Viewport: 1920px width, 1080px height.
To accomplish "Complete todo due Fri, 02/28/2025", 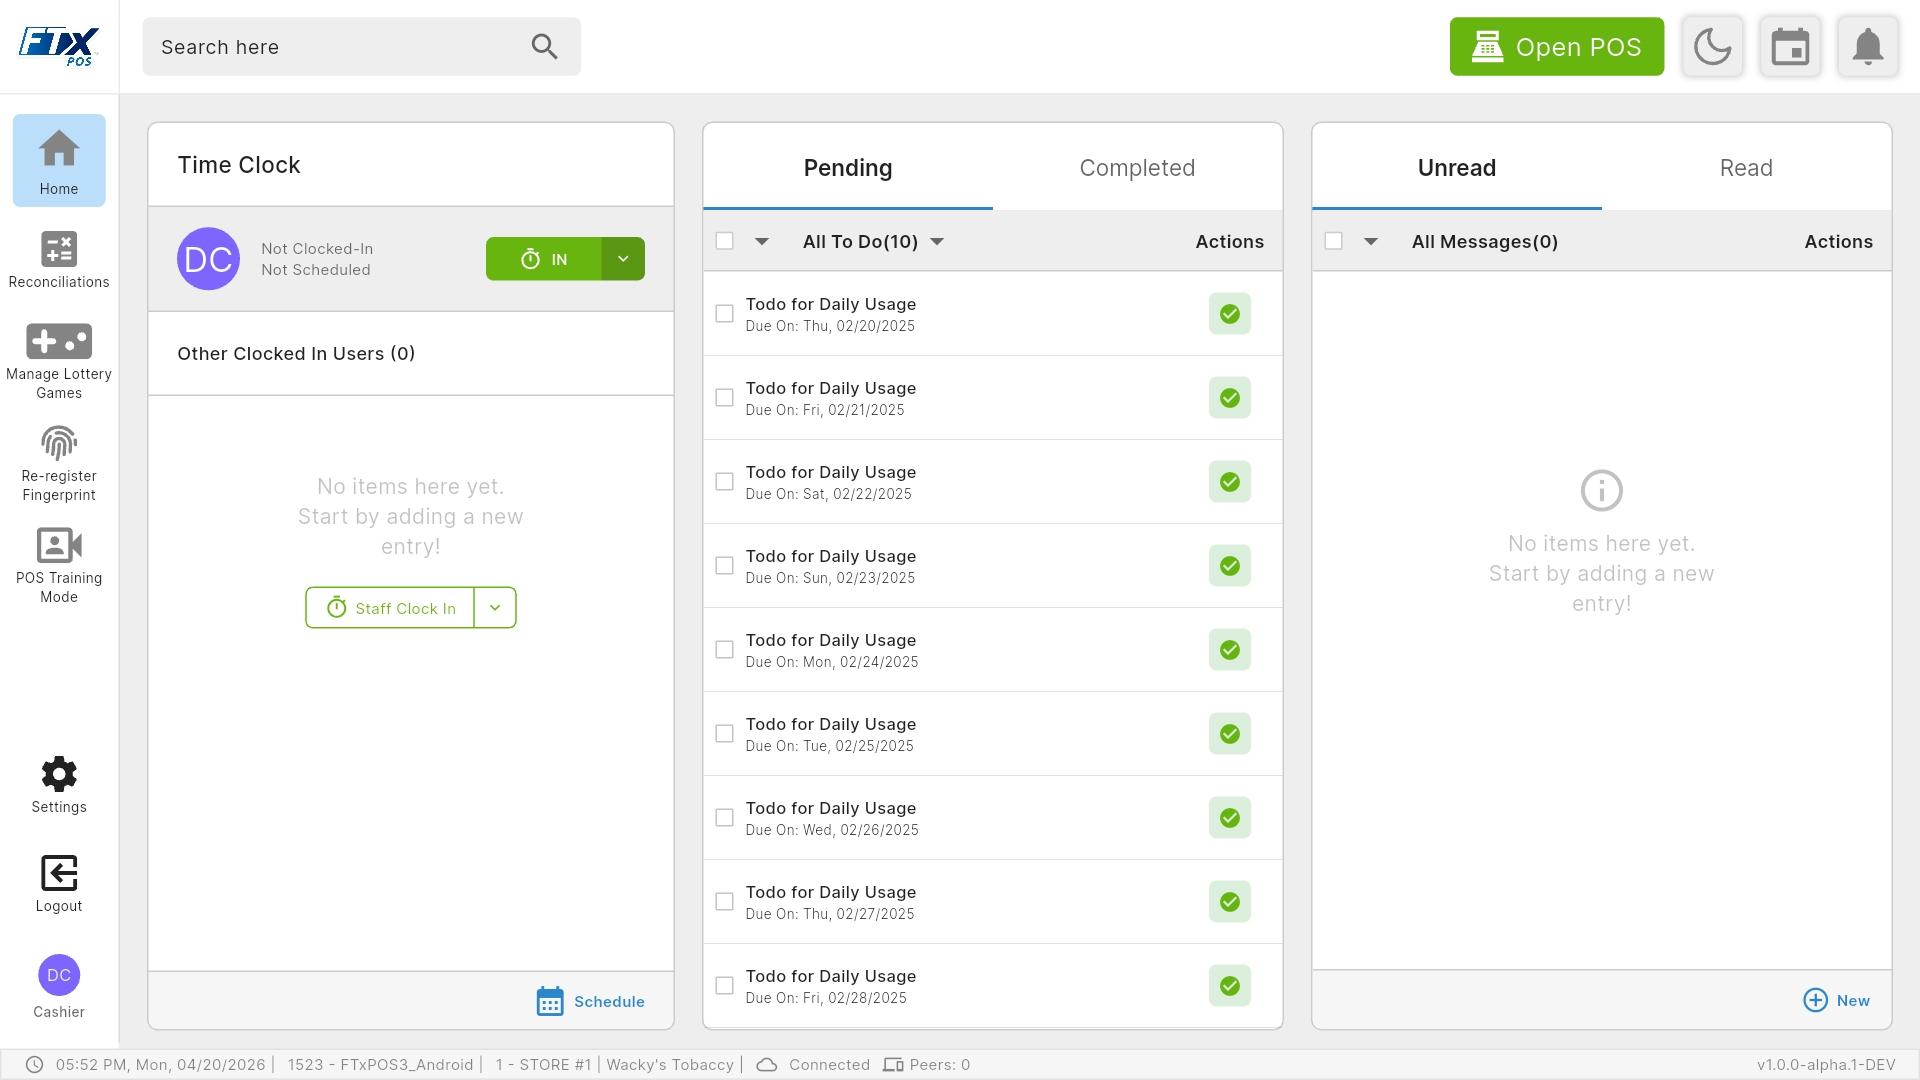I will pyautogui.click(x=1229, y=986).
